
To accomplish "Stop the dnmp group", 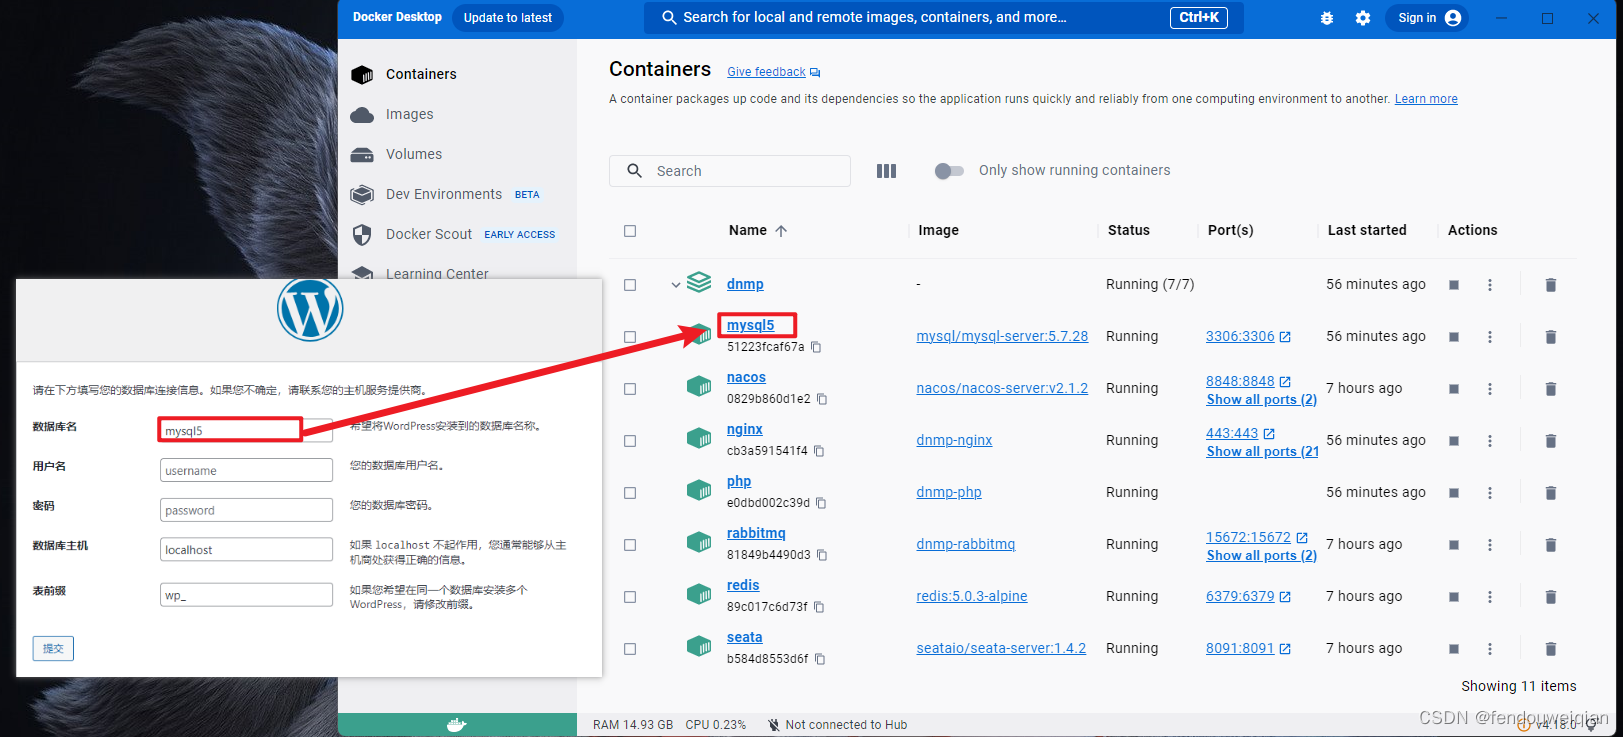I will pos(1454,285).
